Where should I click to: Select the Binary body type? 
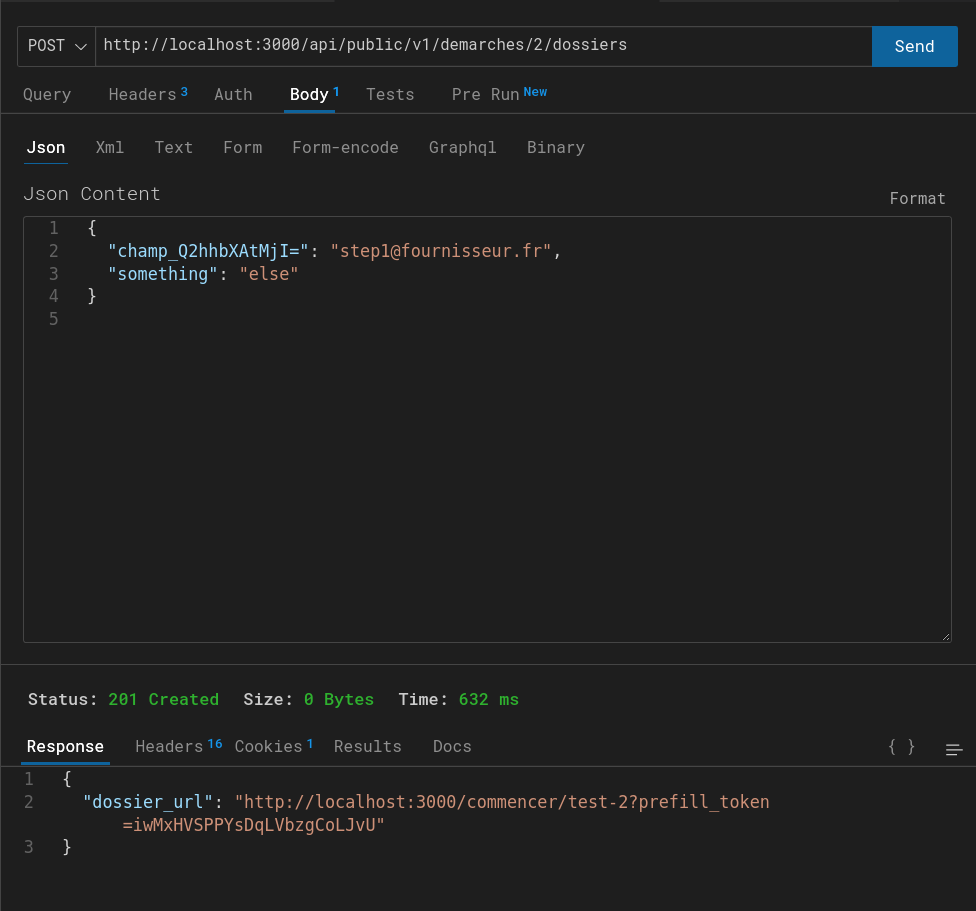pyautogui.click(x=556, y=147)
